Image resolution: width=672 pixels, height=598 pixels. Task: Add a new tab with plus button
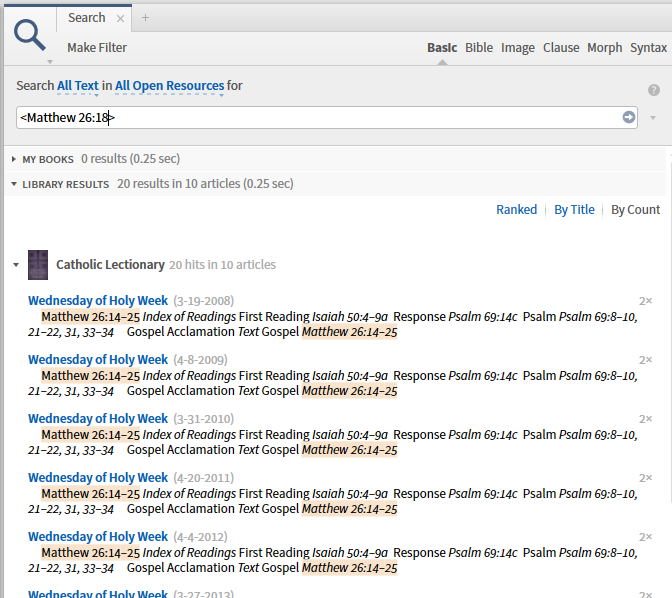[145, 18]
